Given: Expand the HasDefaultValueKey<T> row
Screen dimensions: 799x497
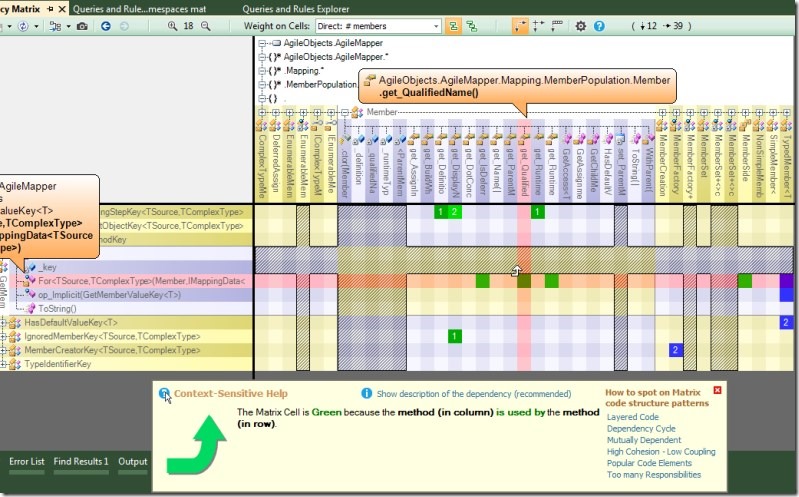Looking at the screenshot, I should click(3, 323).
